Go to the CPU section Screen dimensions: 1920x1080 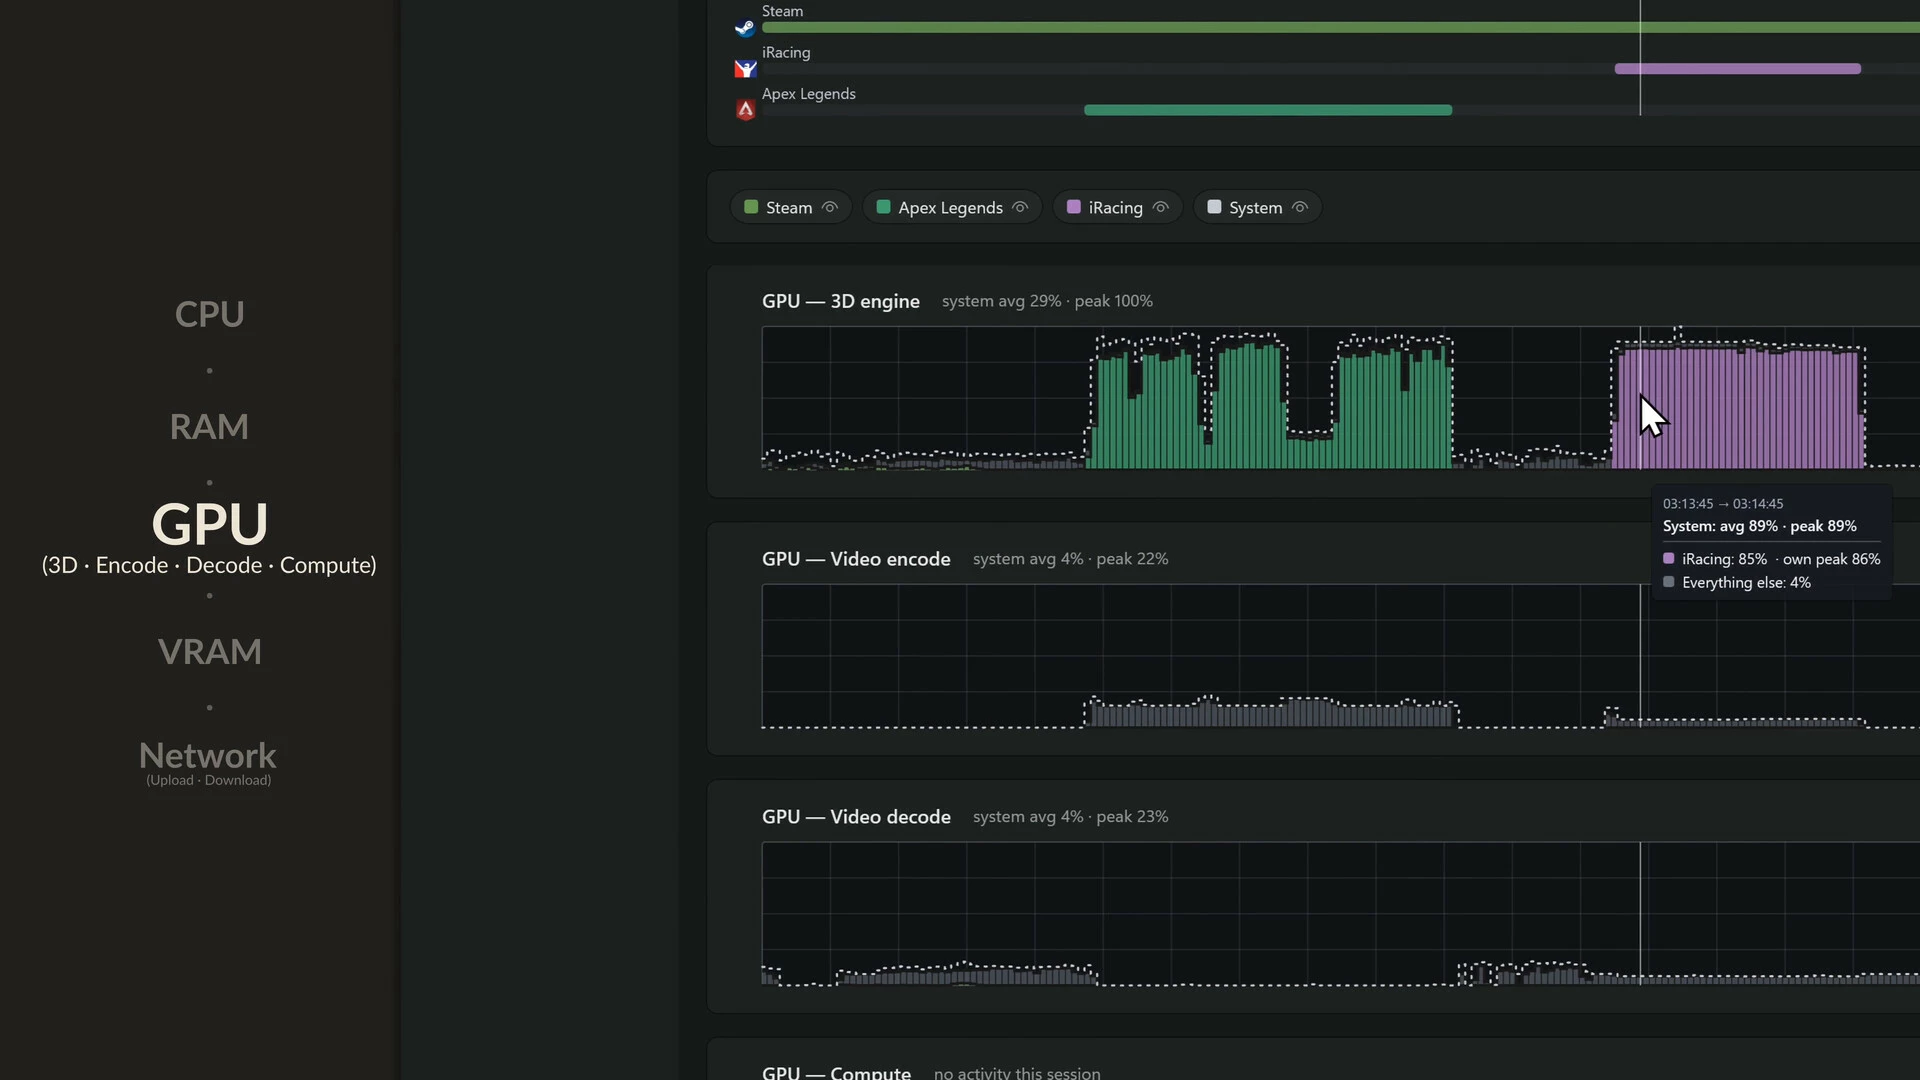click(x=209, y=314)
